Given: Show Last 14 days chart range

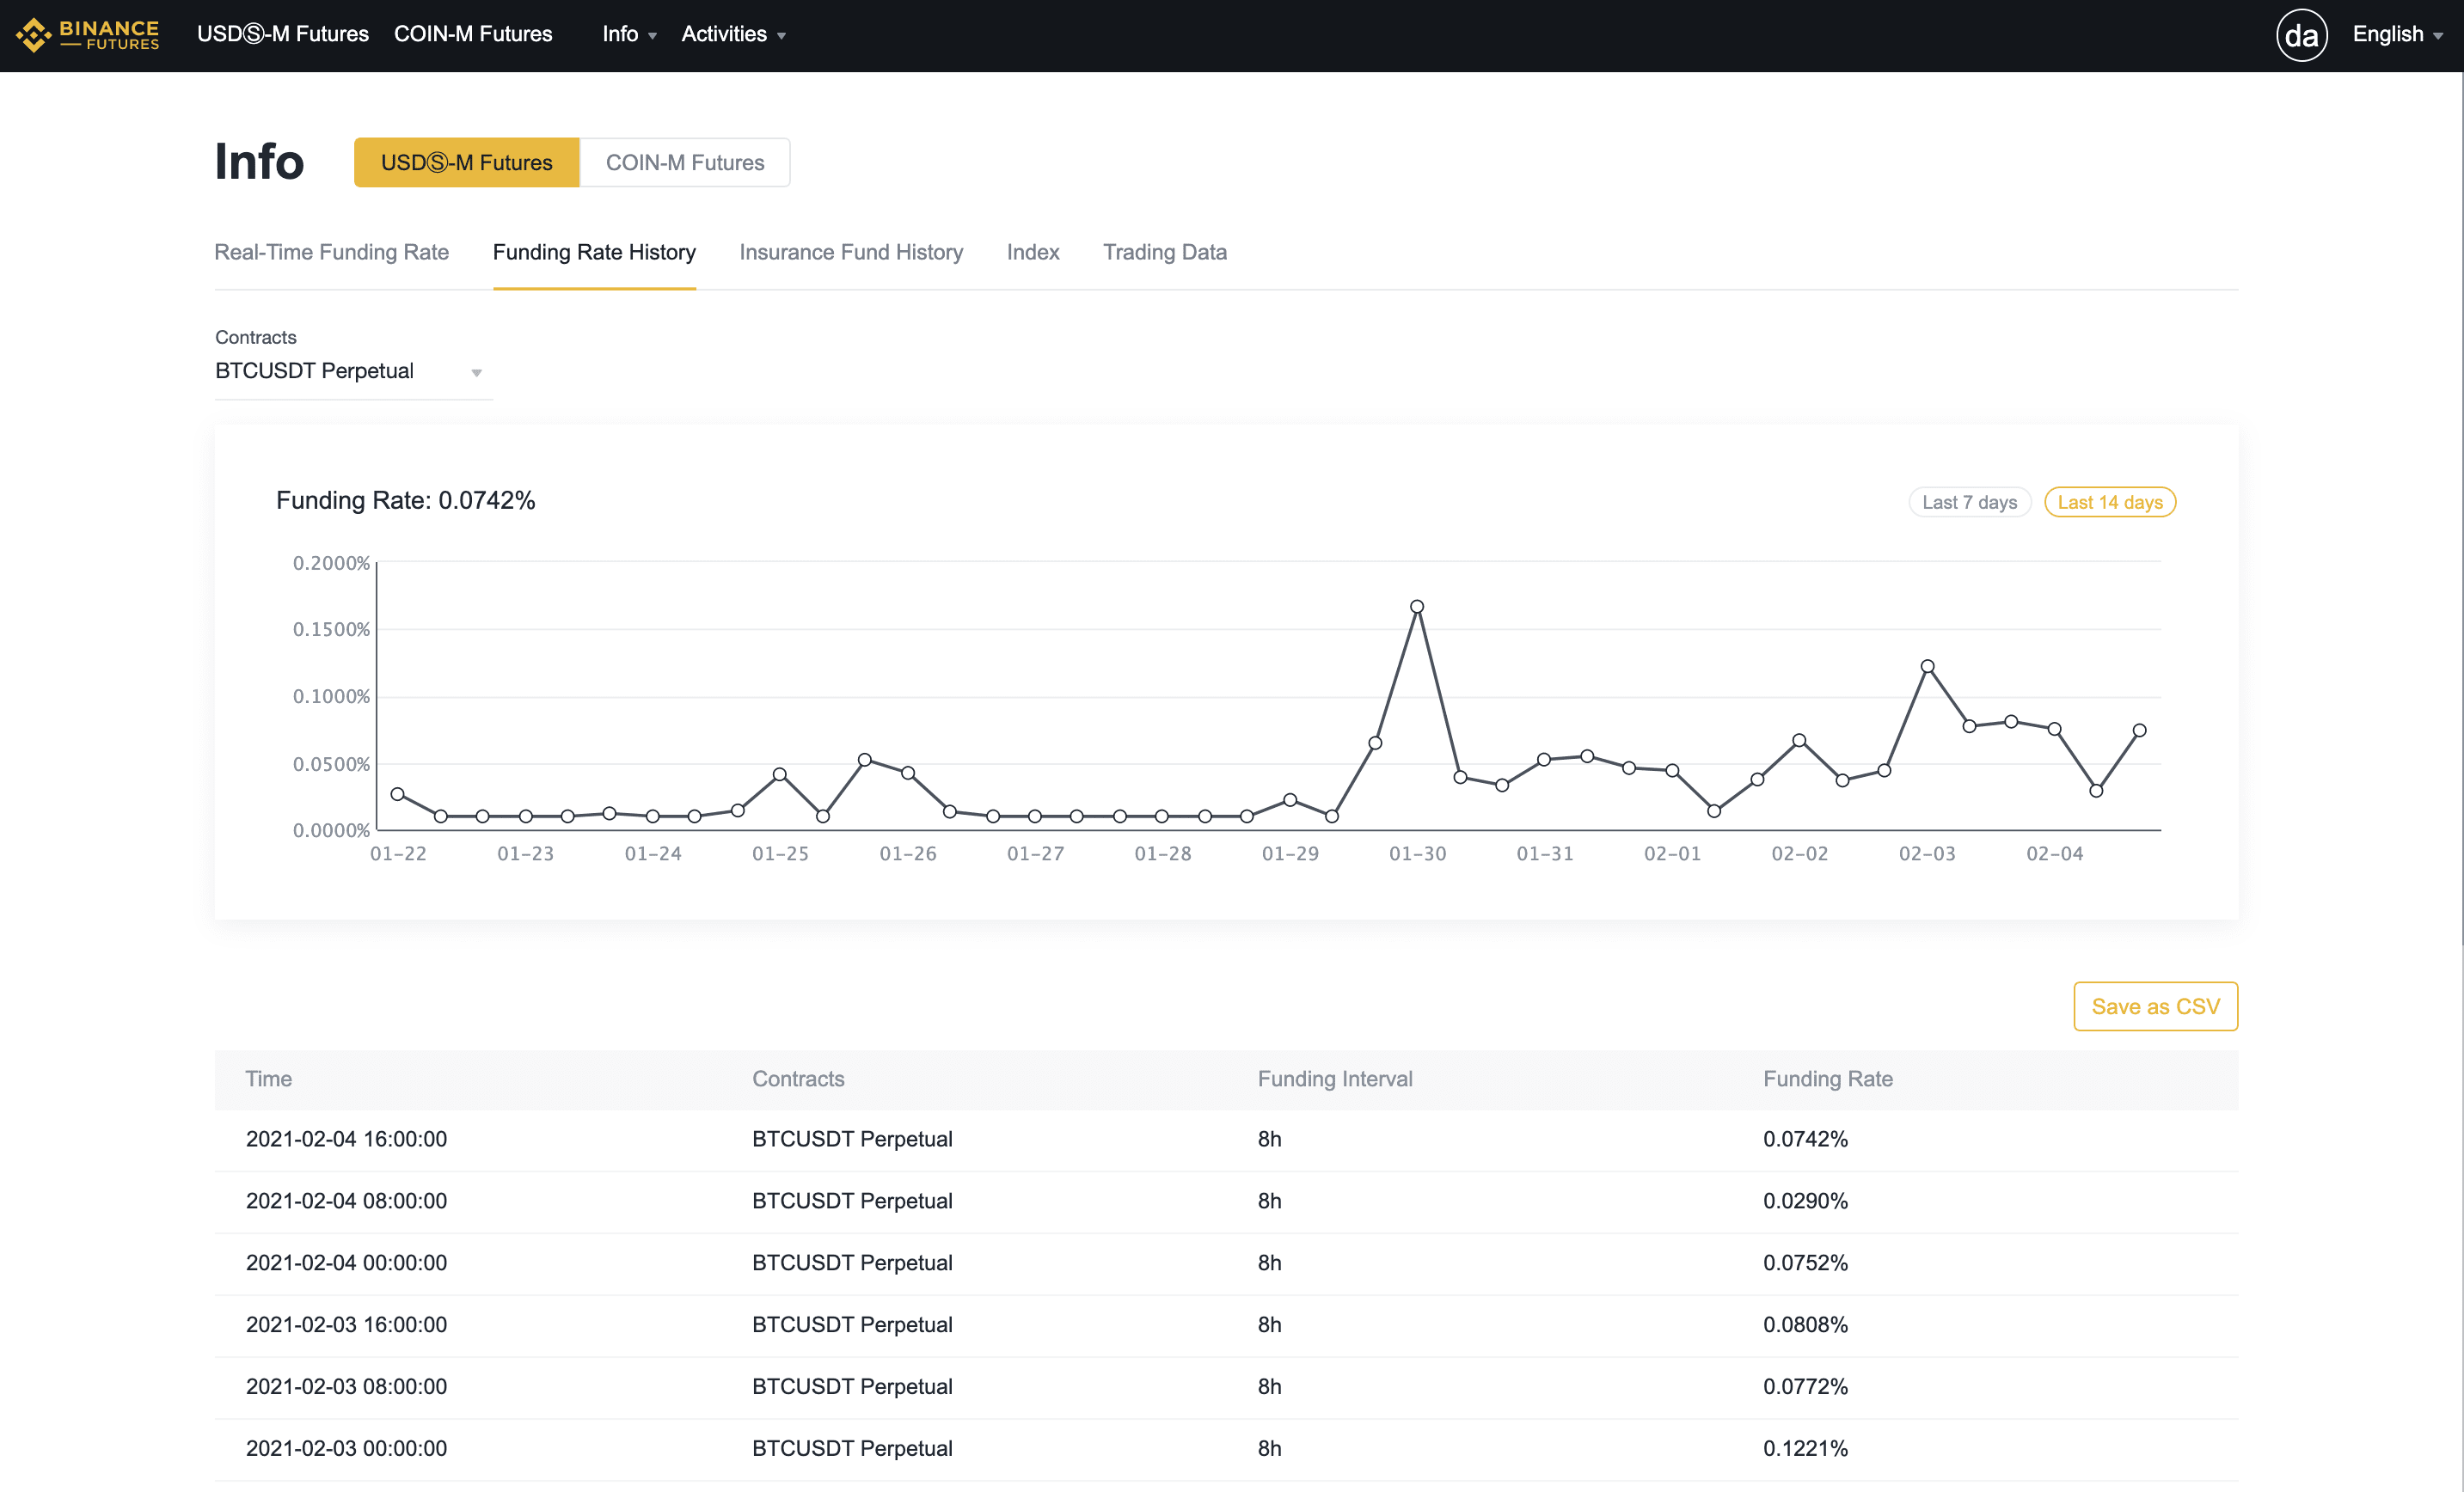Looking at the screenshot, I should pyautogui.click(x=2110, y=502).
